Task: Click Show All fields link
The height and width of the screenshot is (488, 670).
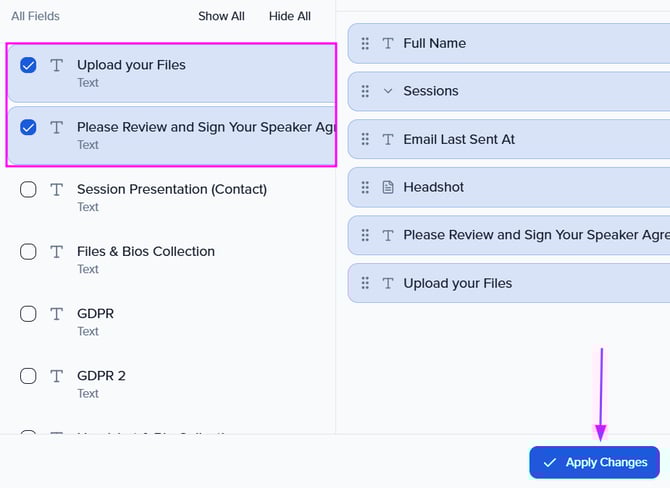Action: pyautogui.click(x=221, y=16)
